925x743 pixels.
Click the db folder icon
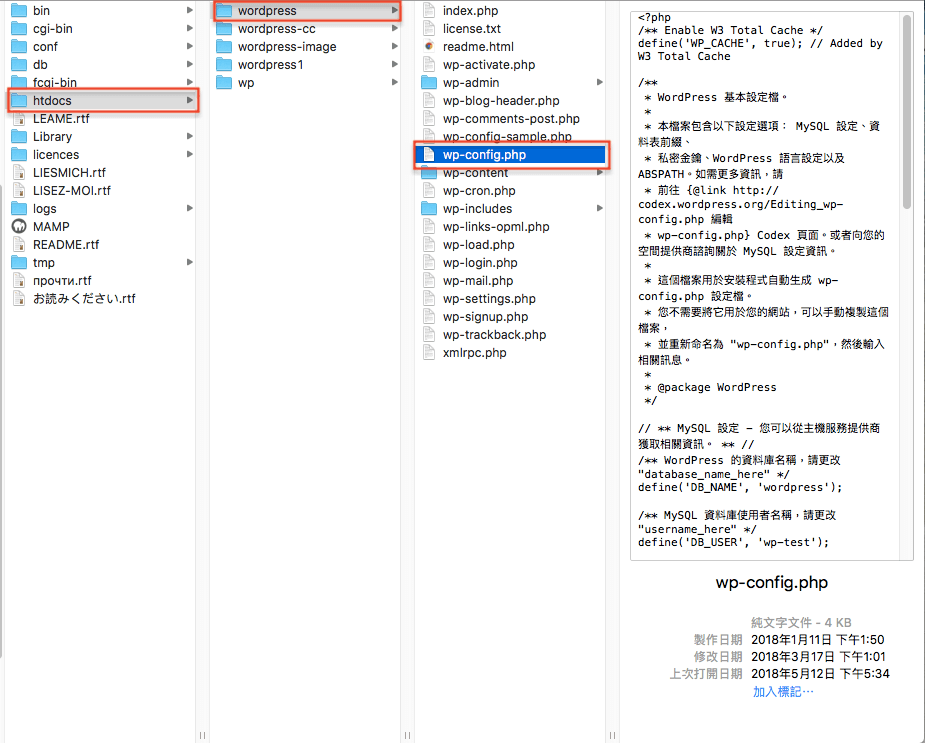(x=19, y=64)
